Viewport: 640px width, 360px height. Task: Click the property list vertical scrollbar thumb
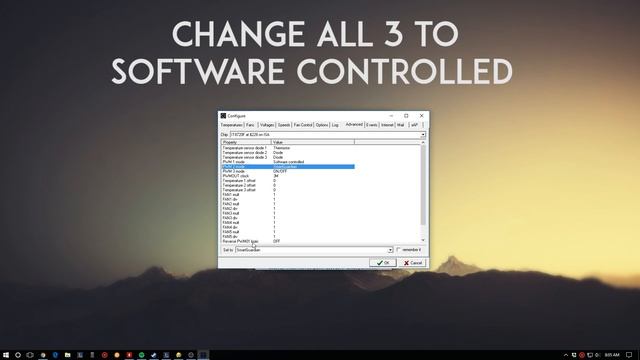[x=423, y=185]
